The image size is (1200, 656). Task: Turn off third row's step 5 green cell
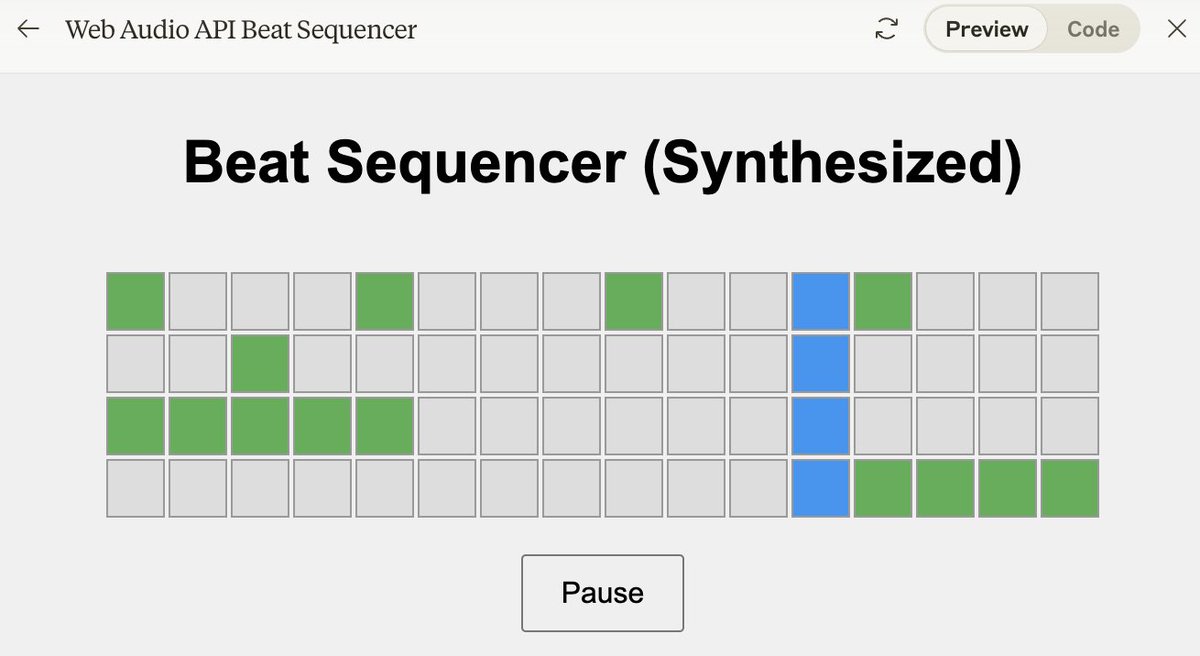pyautogui.click(x=385, y=426)
